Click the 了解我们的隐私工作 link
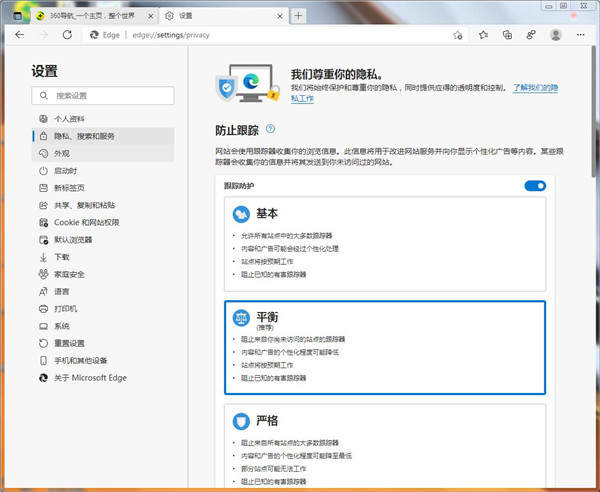The image size is (600, 492). click(548, 88)
